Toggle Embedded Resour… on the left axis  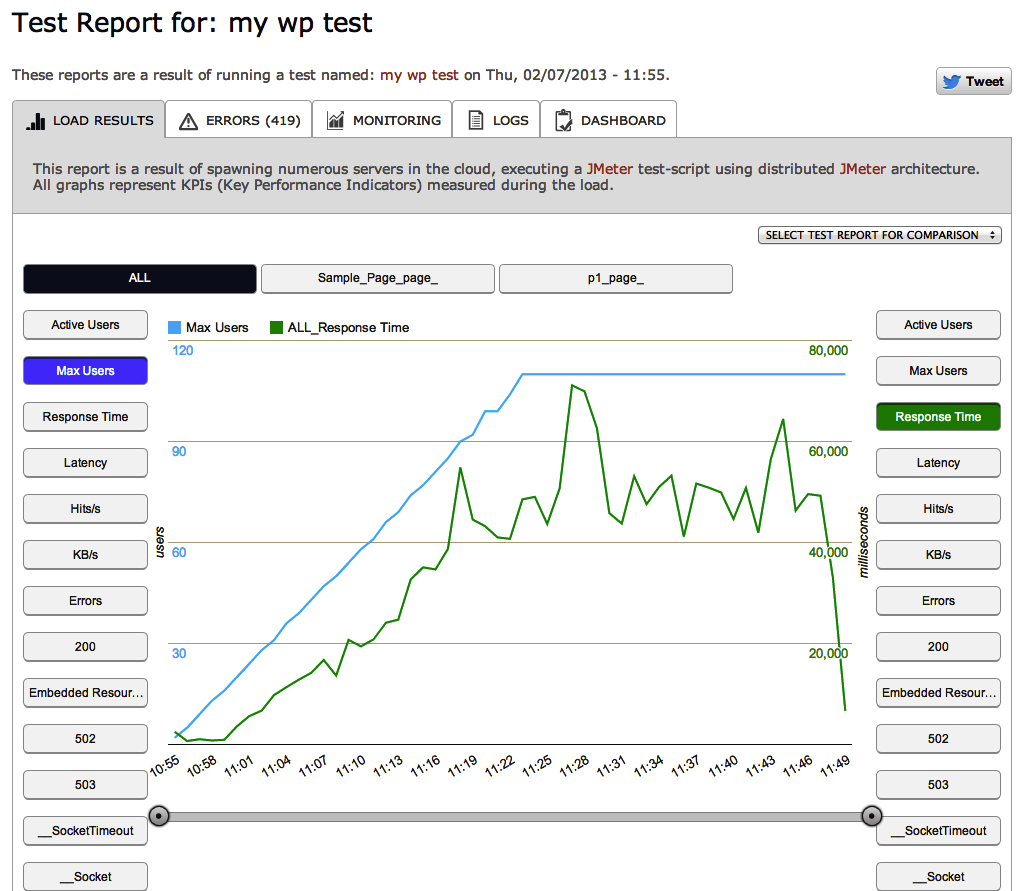coord(85,693)
